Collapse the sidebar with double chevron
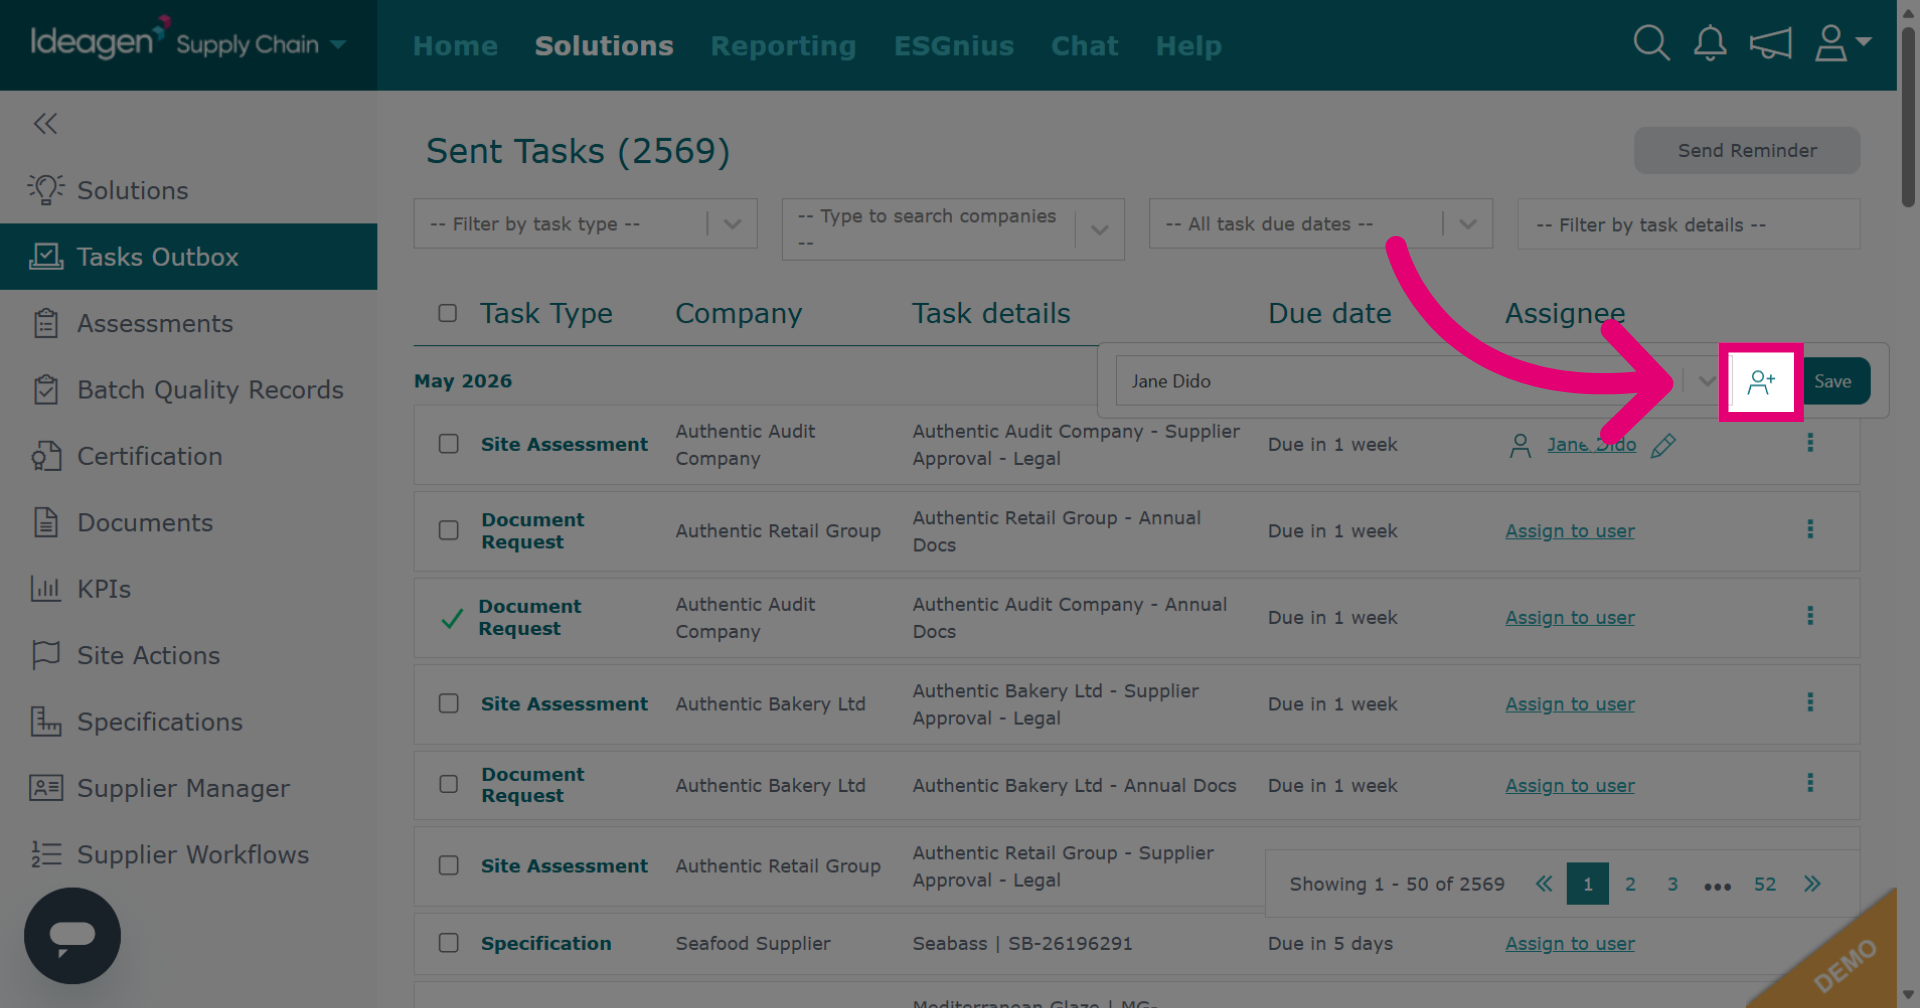This screenshot has width=1920, height=1008. tap(45, 123)
